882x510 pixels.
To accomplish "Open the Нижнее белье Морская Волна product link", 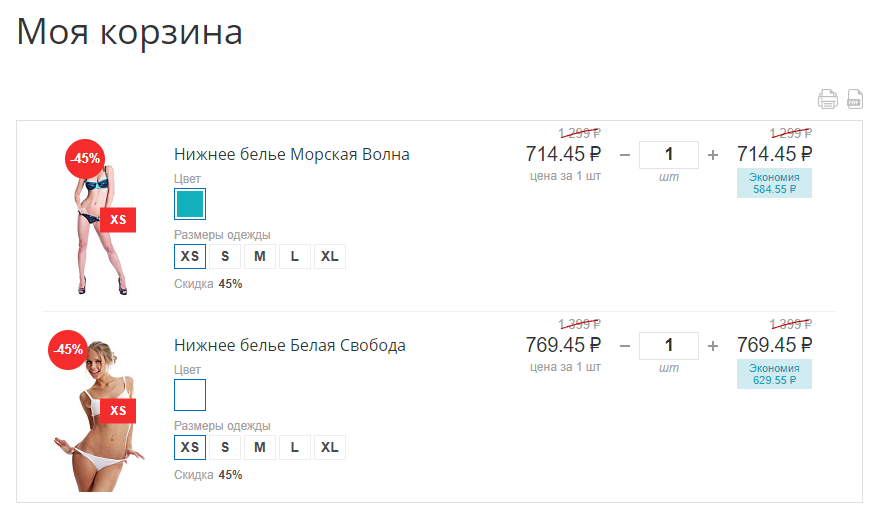I will point(292,155).
